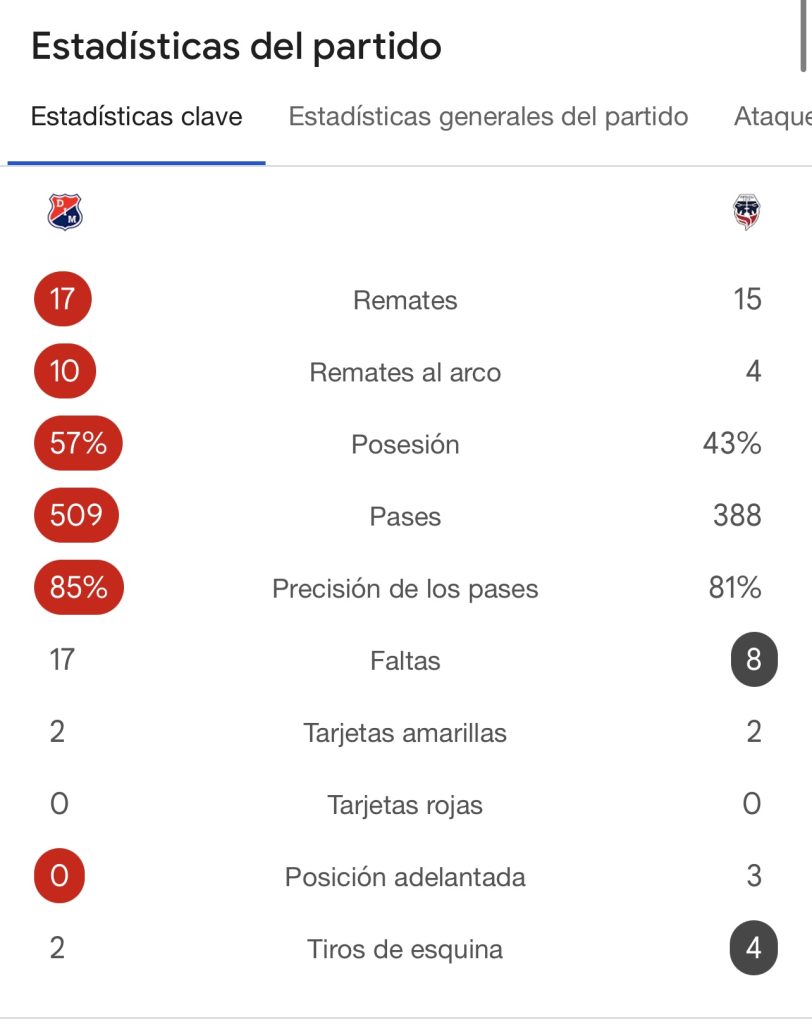Tap the red 85% pass accuracy badge
812x1024 pixels.
[x=78, y=587]
